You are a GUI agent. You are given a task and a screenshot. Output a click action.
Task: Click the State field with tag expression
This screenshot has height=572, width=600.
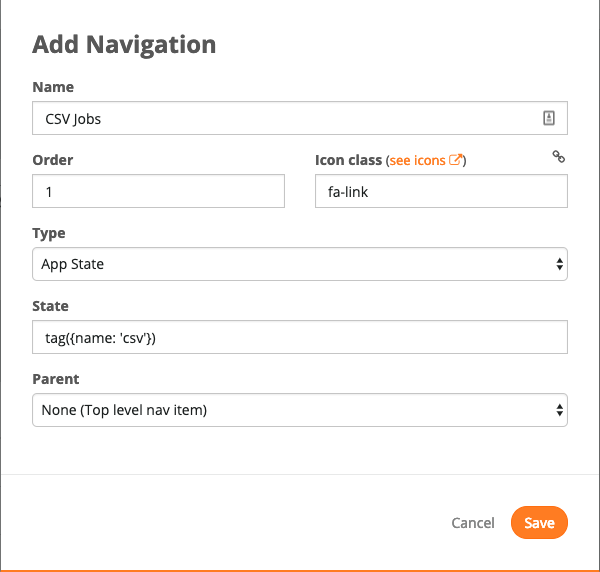pyautogui.click(x=300, y=337)
